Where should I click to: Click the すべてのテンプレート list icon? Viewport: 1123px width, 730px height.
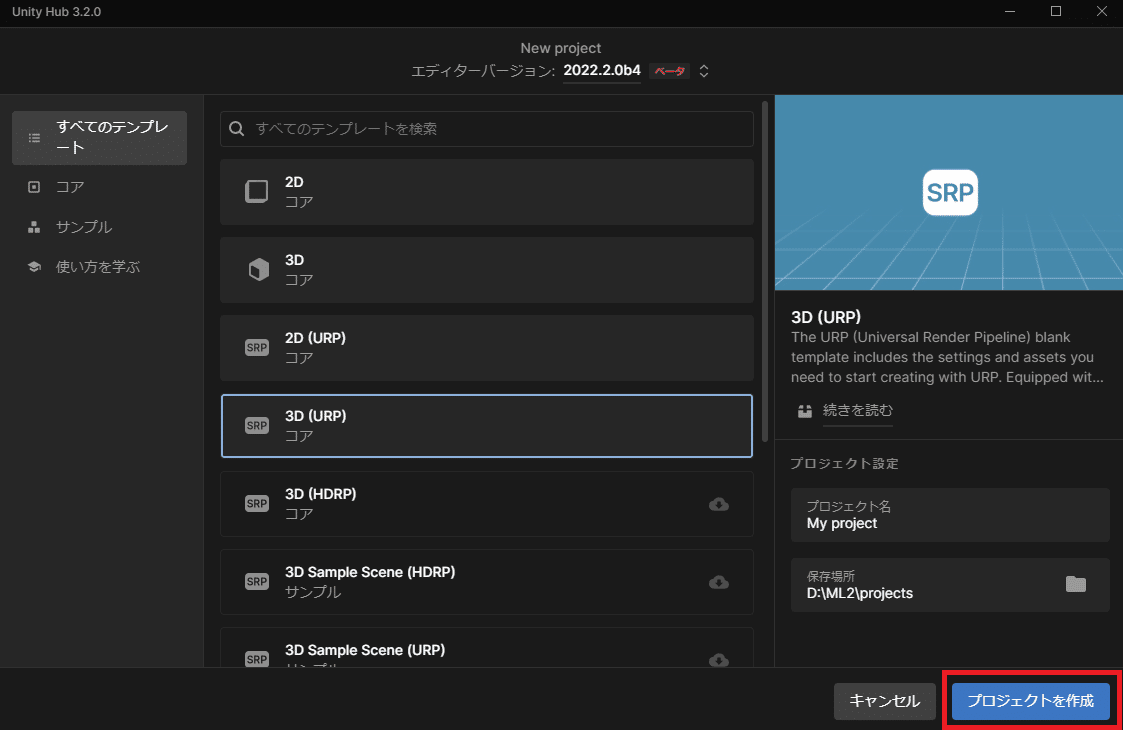click(33, 137)
